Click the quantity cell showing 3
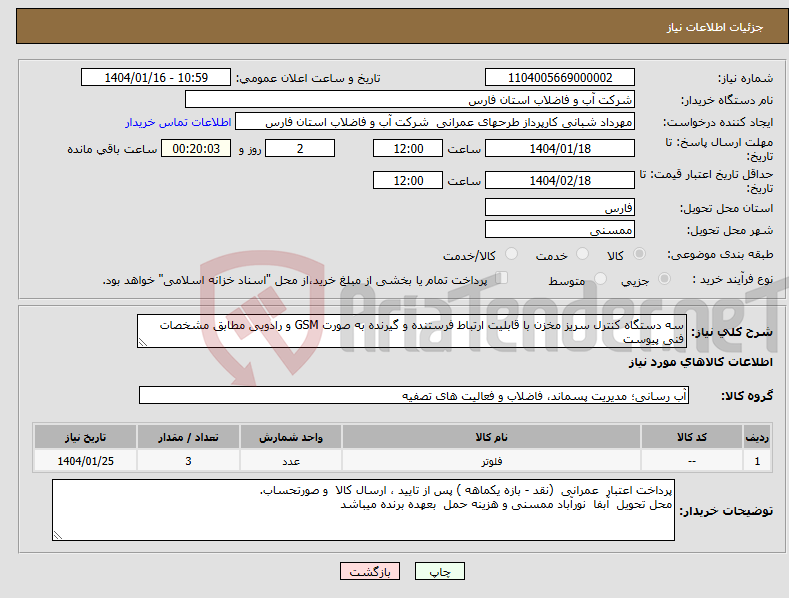 click(x=188, y=461)
